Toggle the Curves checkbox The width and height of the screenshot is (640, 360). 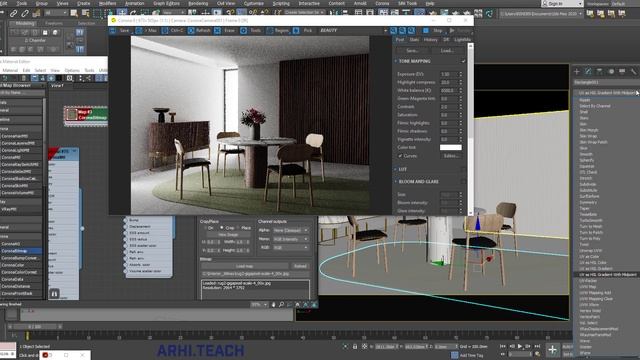400,156
